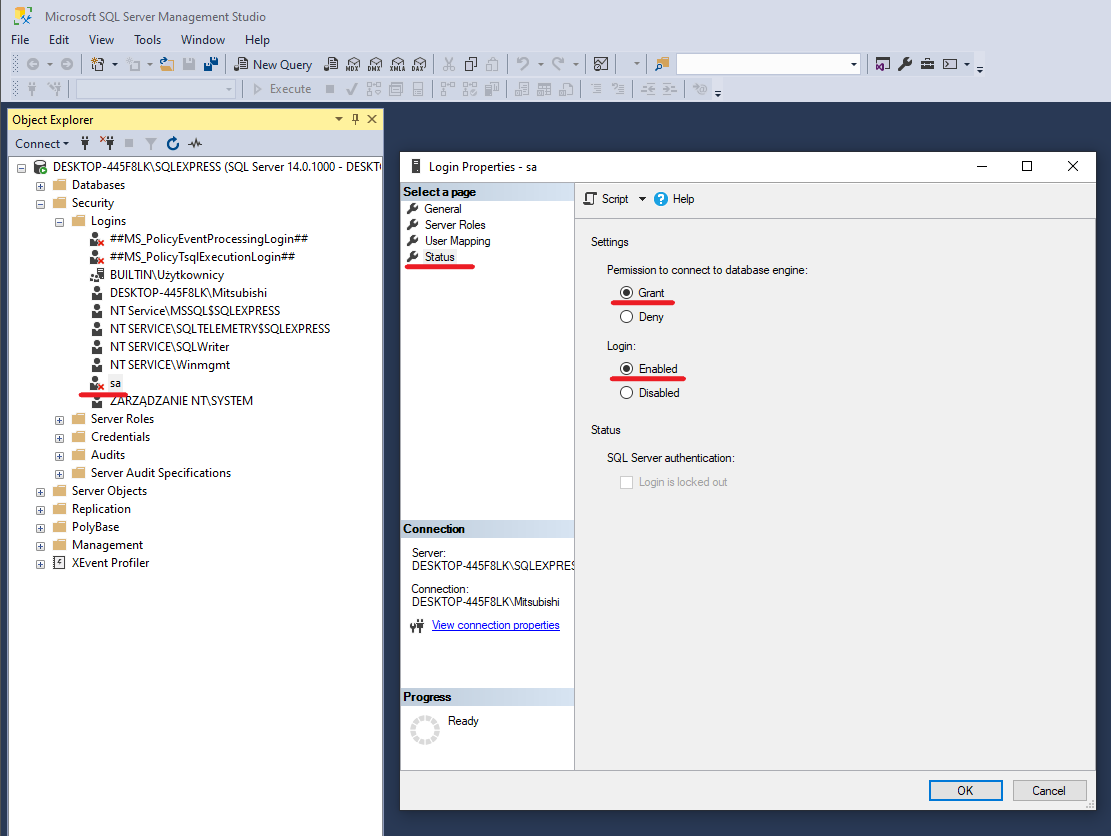The image size is (1111, 836).
Task: Click Connect Object Explorer plug icon
Action: pos(85,143)
